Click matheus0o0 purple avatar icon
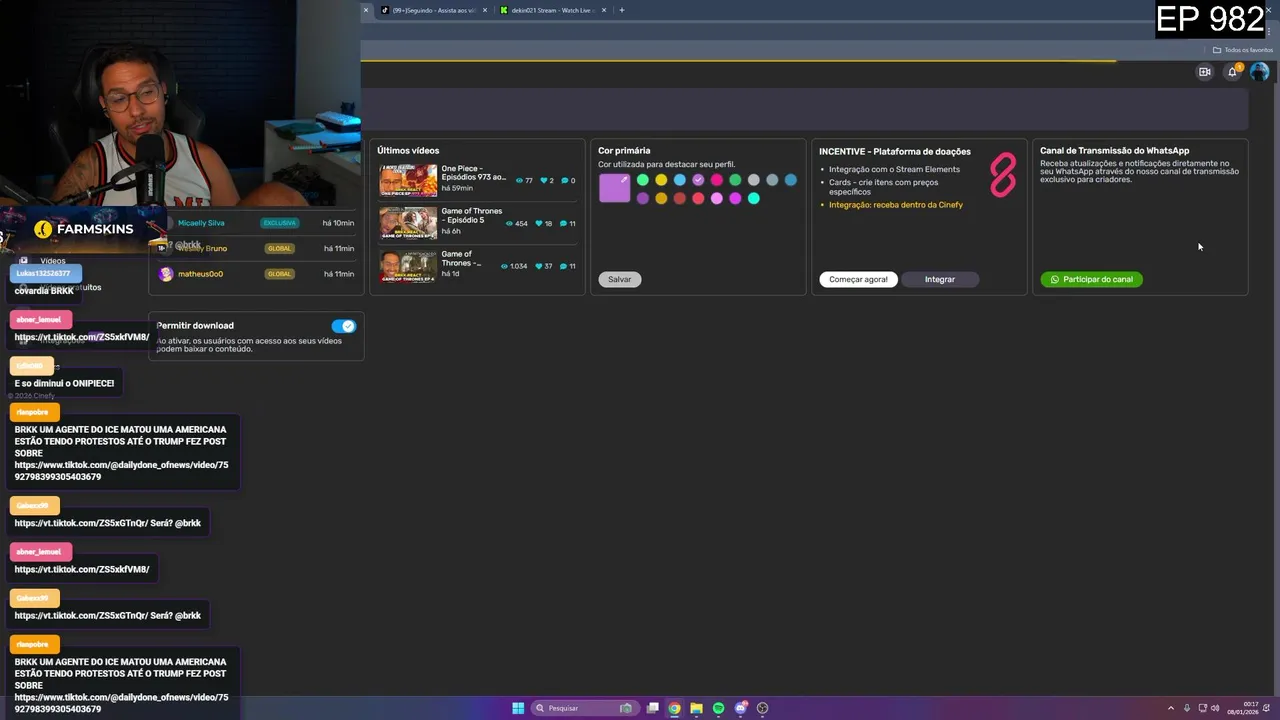Viewport: 1280px width, 720px height. click(x=166, y=274)
